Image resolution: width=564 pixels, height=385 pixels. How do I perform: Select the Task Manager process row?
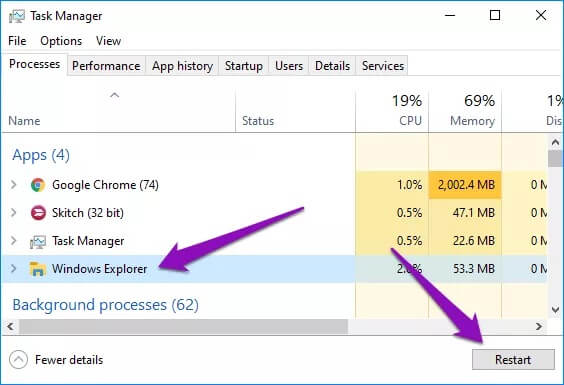(274, 241)
